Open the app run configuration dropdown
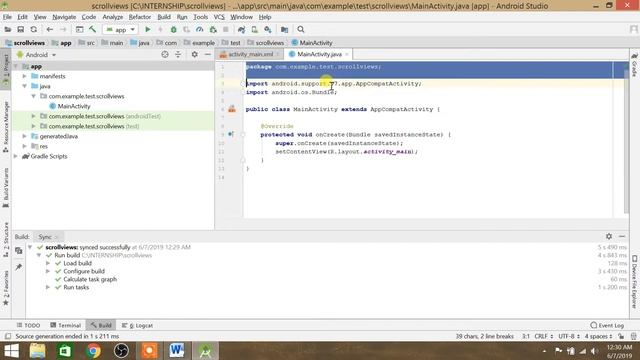Screen dimensions: 640x360 pyautogui.click(x=120, y=29)
